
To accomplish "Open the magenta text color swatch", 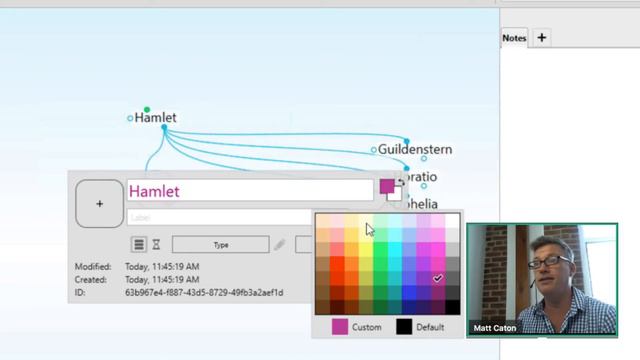I will point(387,186).
